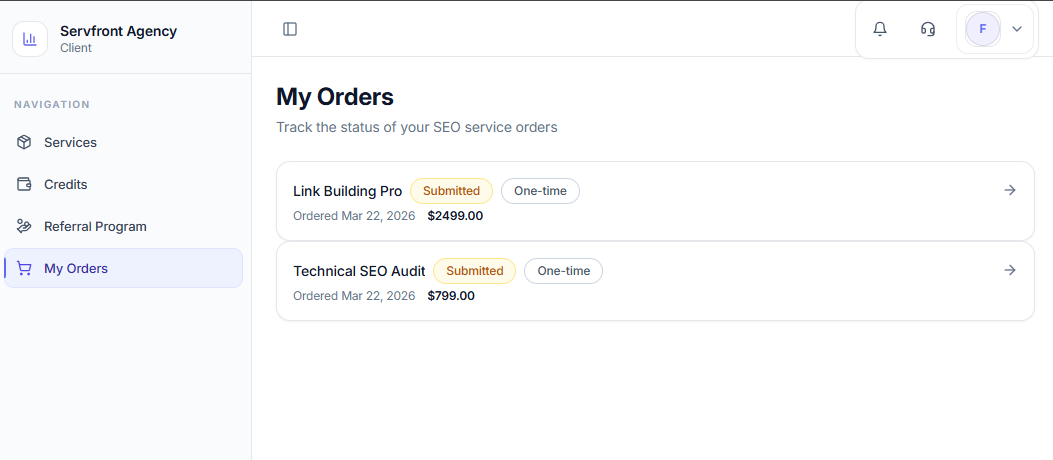Viewport: 1053px width, 460px height.
Task: Open the notifications bell
Action: point(880,29)
